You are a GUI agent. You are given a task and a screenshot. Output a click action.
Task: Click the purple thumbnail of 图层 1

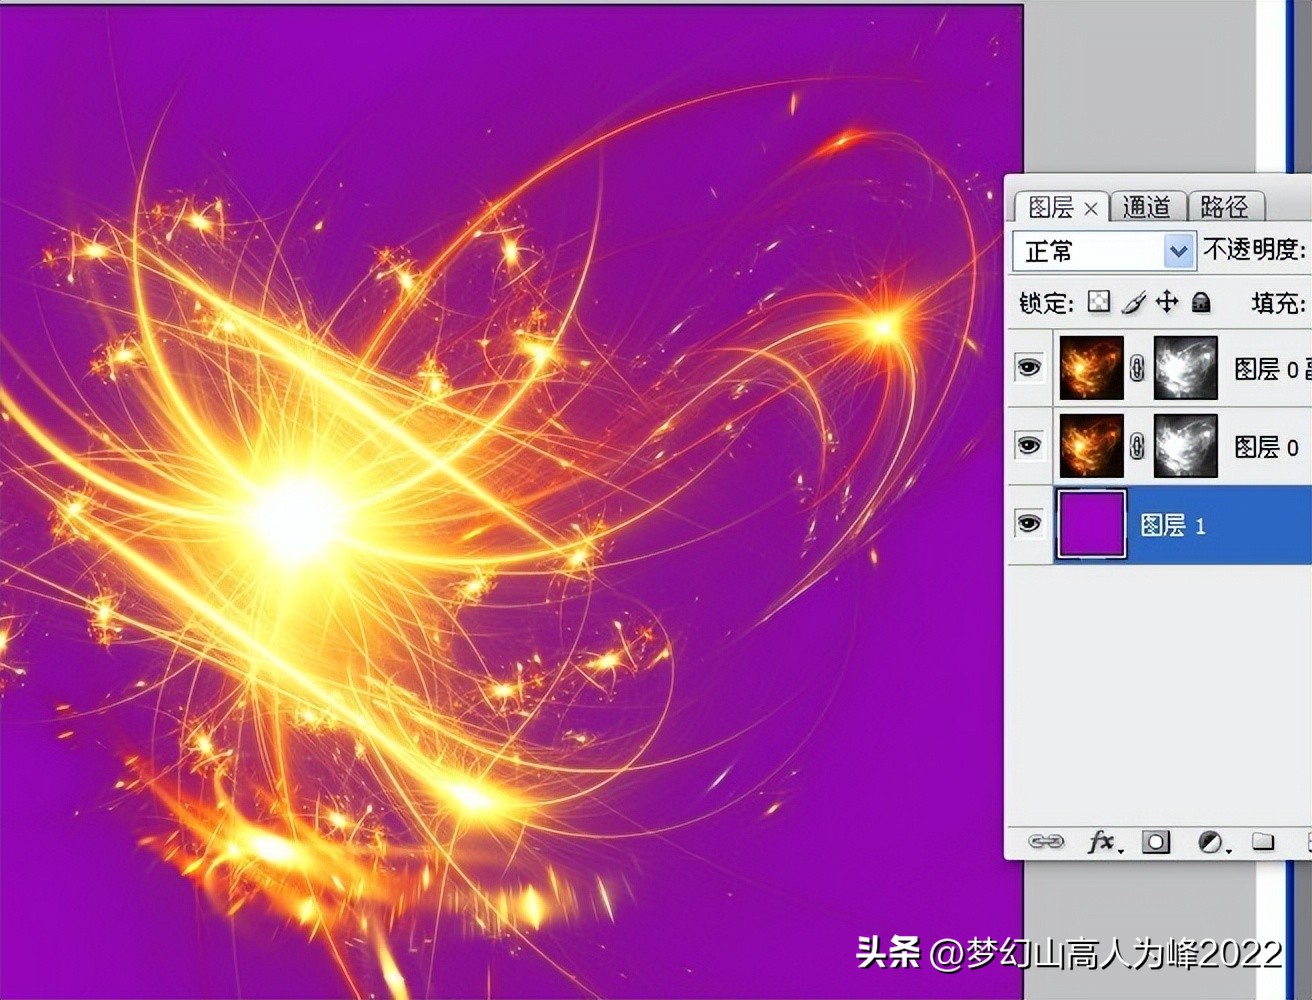[x=1090, y=522]
